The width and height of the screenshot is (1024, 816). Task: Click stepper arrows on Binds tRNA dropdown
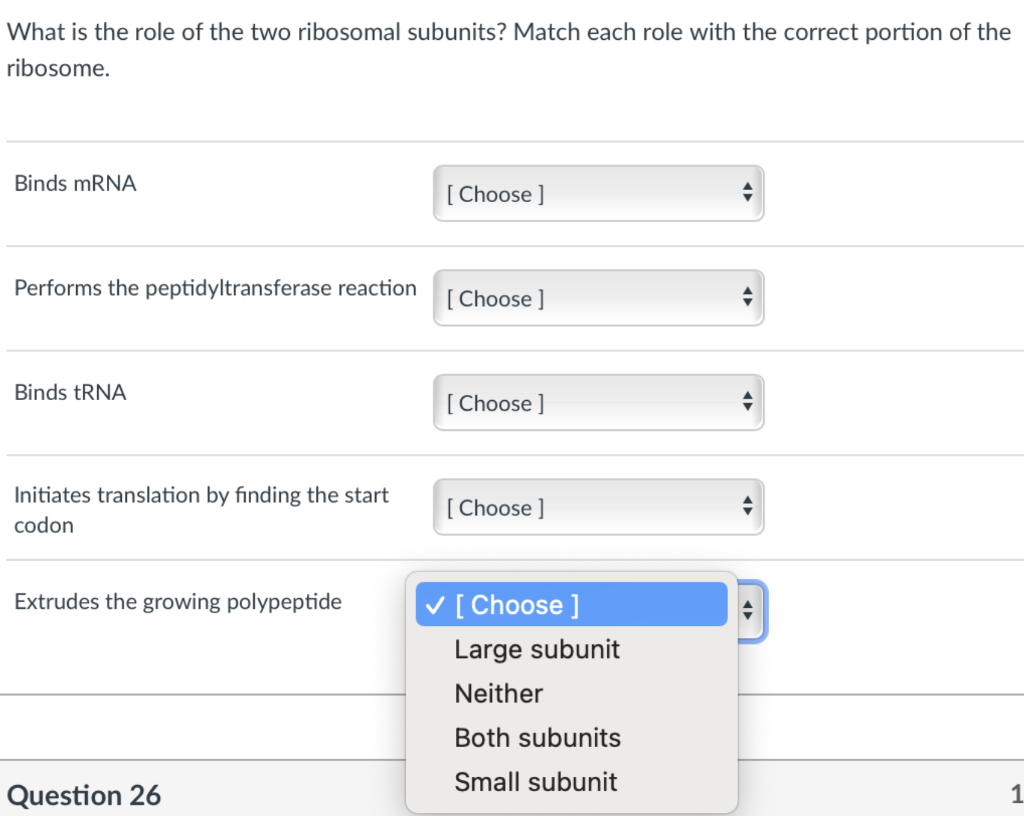[746, 403]
